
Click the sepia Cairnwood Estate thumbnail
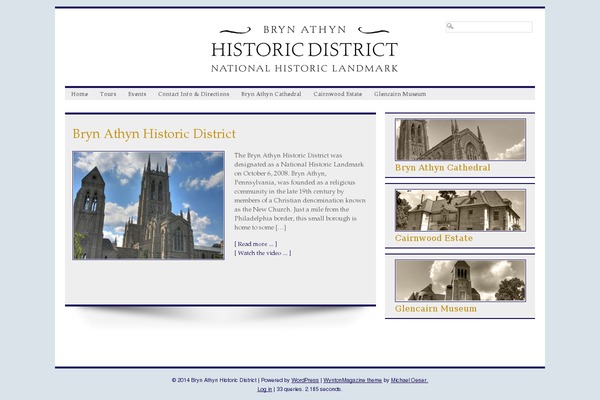coord(460,210)
